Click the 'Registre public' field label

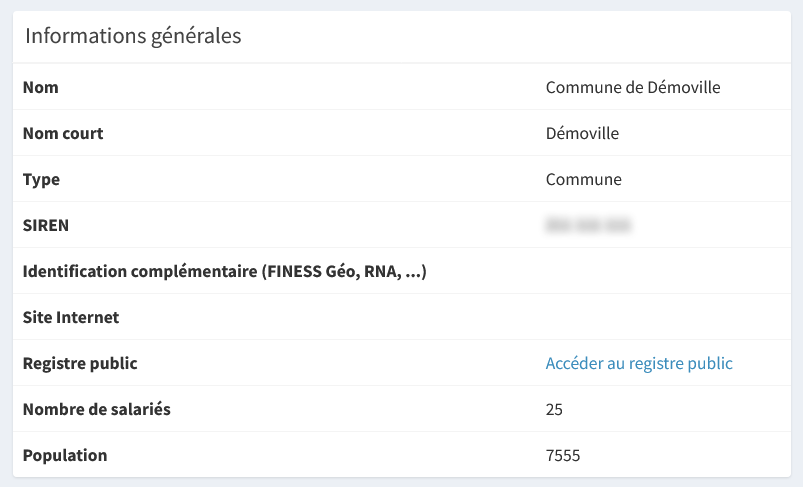click(x=80, y=364)
